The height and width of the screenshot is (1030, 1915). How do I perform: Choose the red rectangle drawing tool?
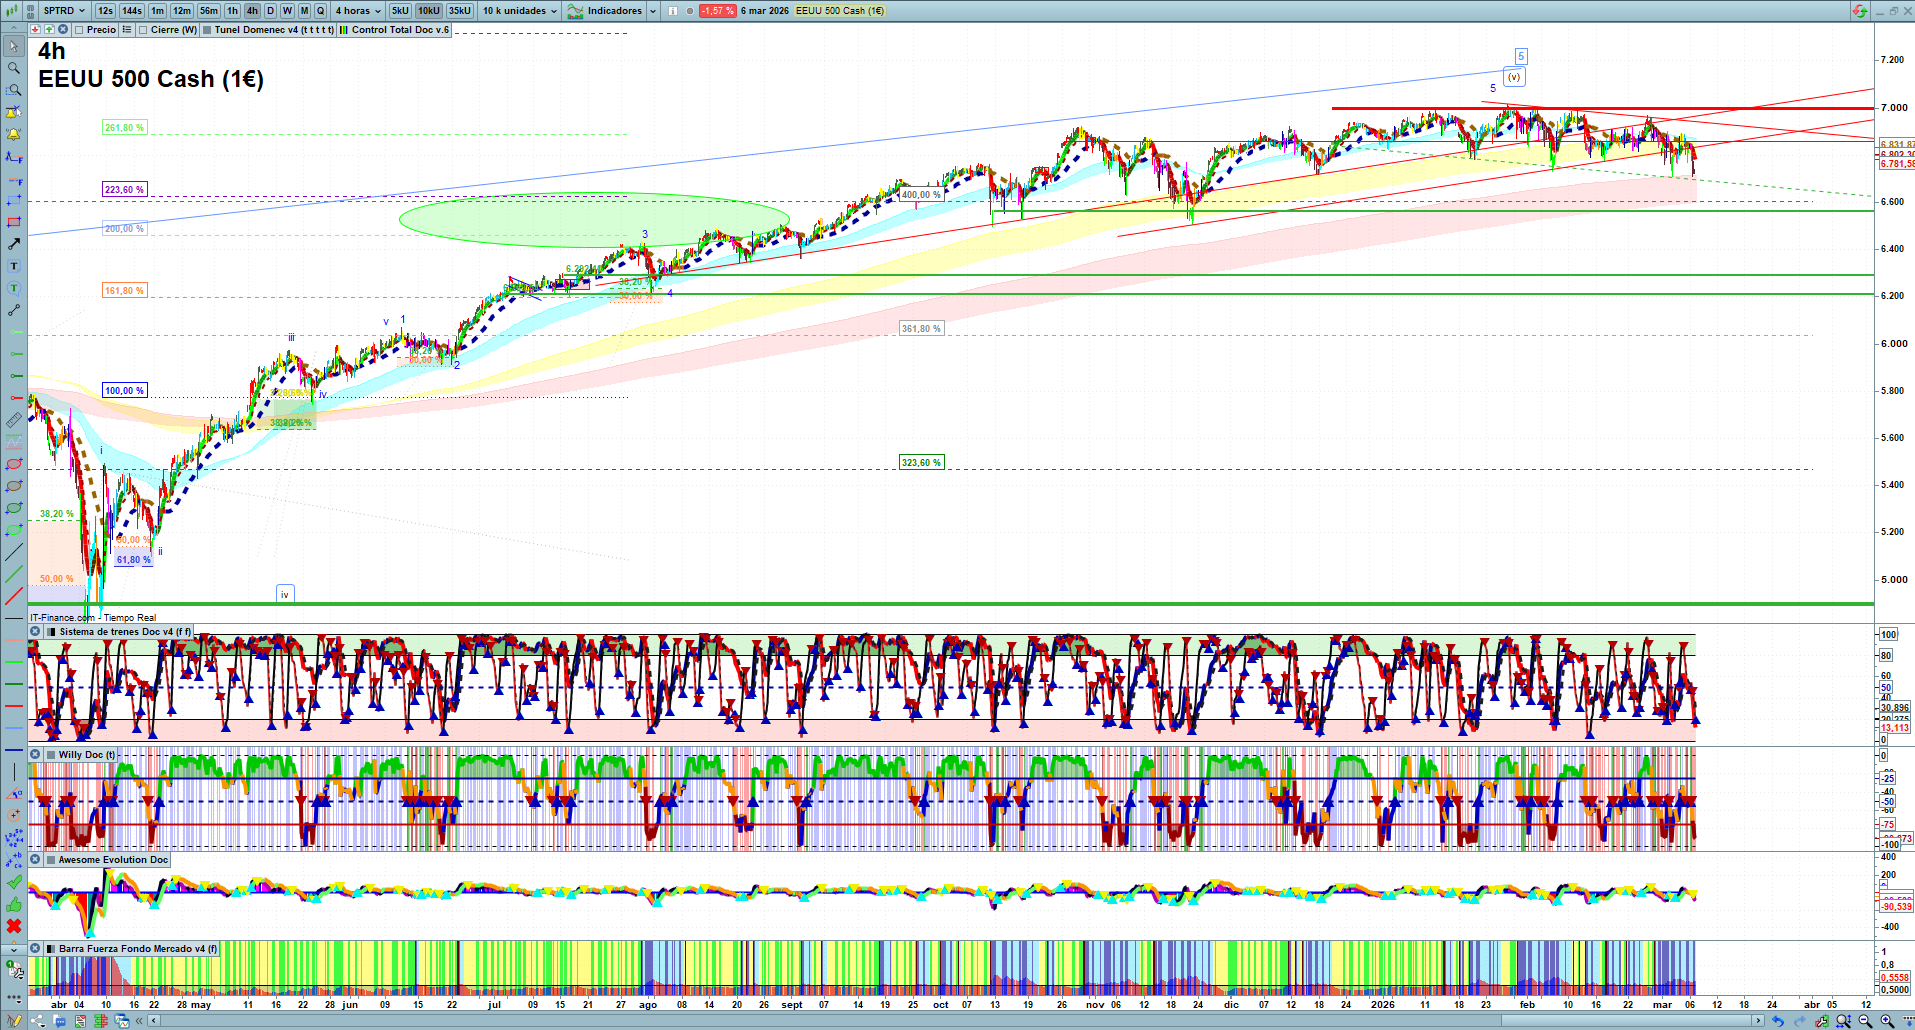coord(14,222)
